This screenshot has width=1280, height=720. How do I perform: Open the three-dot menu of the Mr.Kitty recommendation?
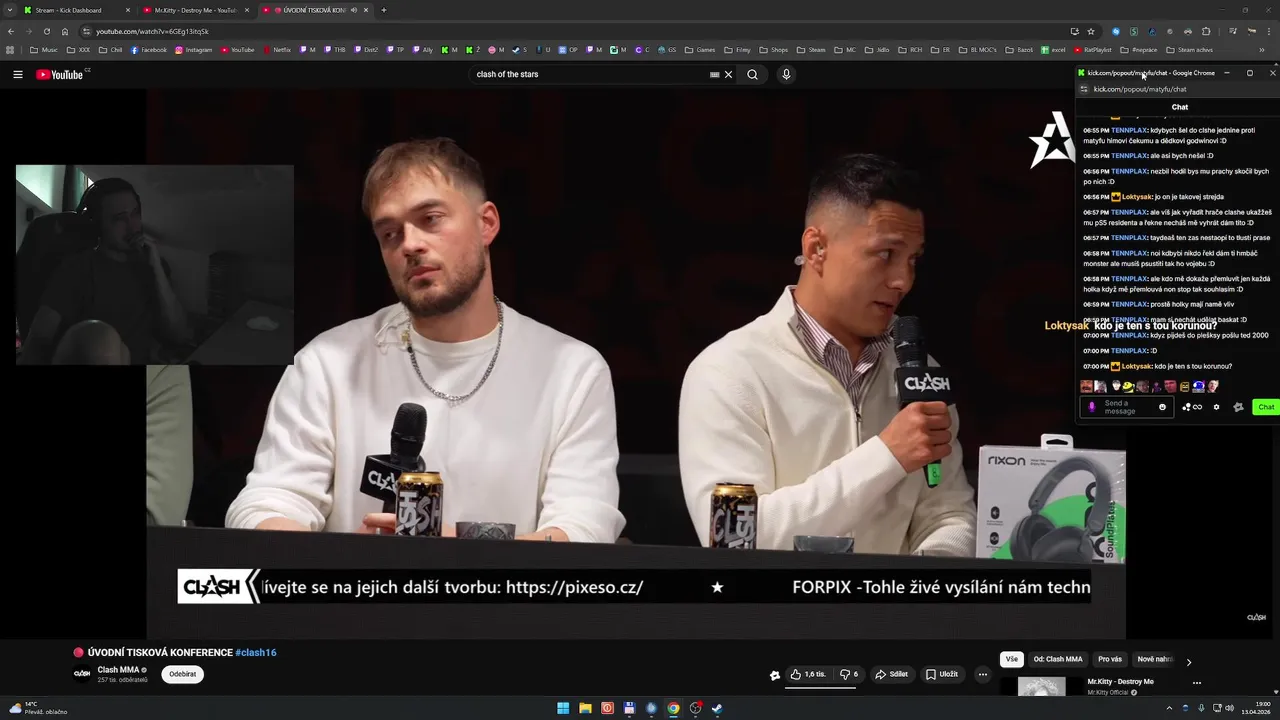coord(1196,683)
